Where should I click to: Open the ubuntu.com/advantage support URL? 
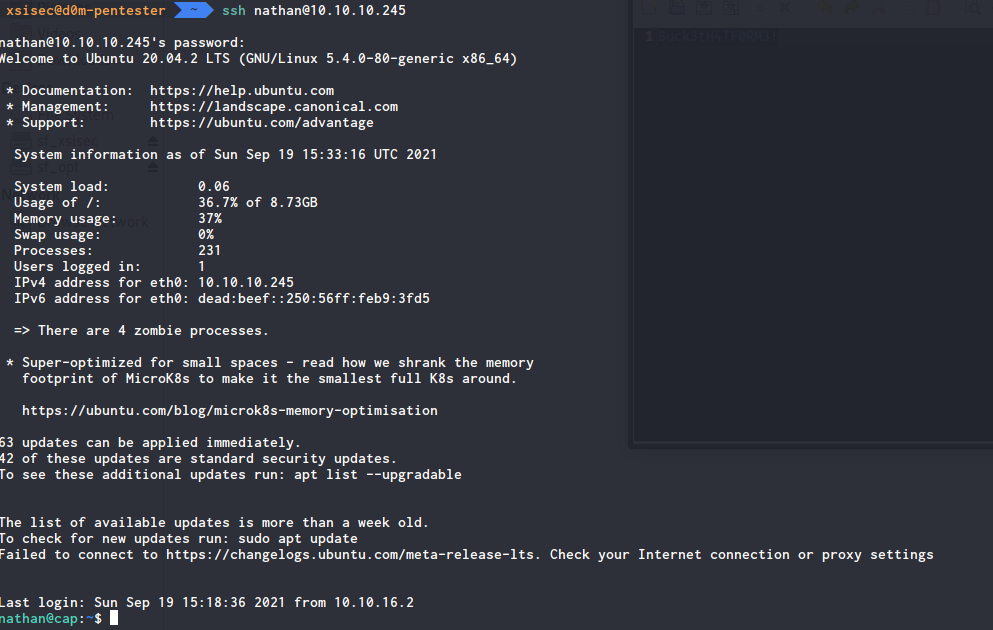tap(262, 122)
